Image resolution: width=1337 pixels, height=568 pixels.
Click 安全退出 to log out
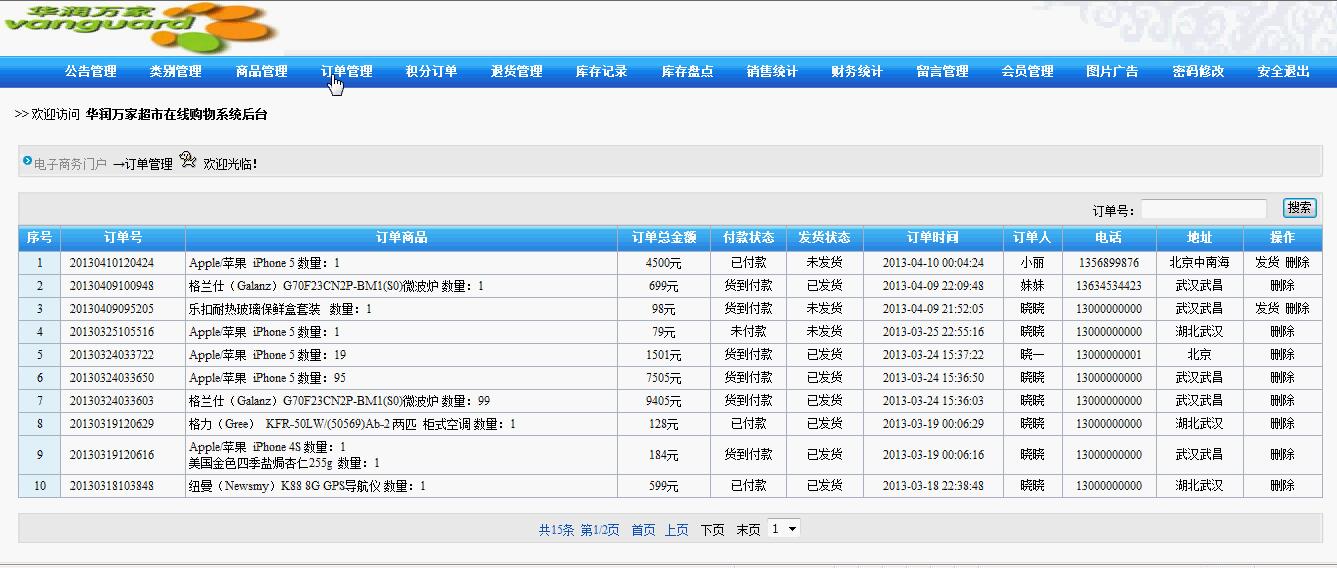pyautogui.click(x=1283, y=72)
